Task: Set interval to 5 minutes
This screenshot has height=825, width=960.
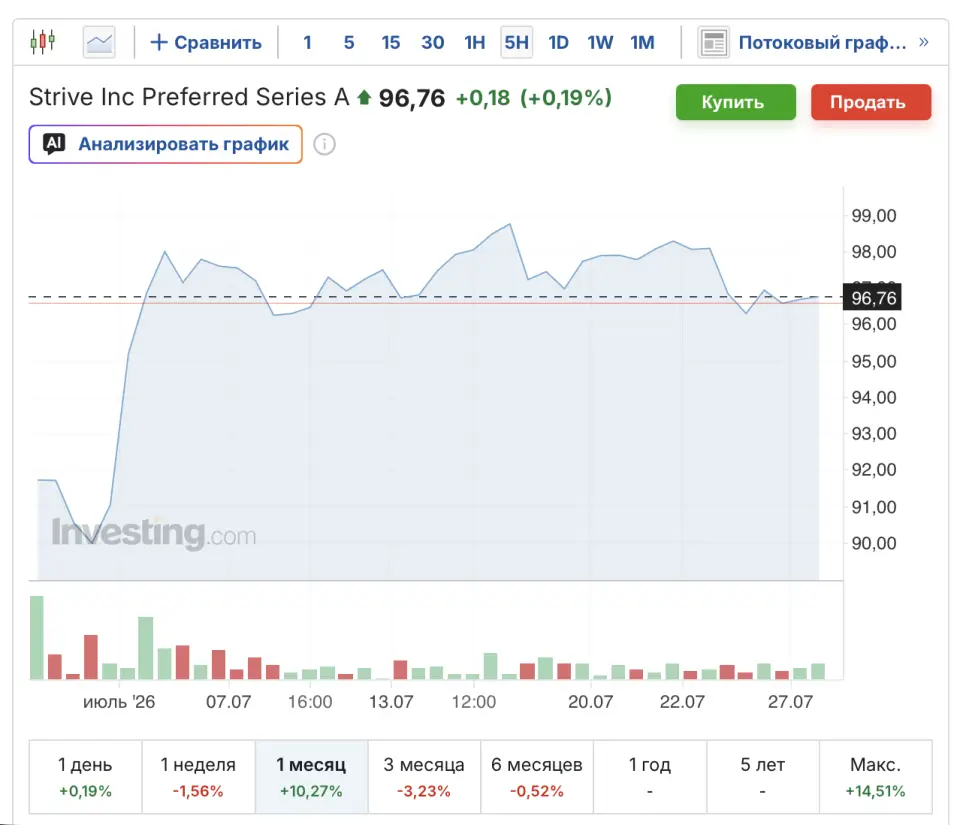Action: 349,42
